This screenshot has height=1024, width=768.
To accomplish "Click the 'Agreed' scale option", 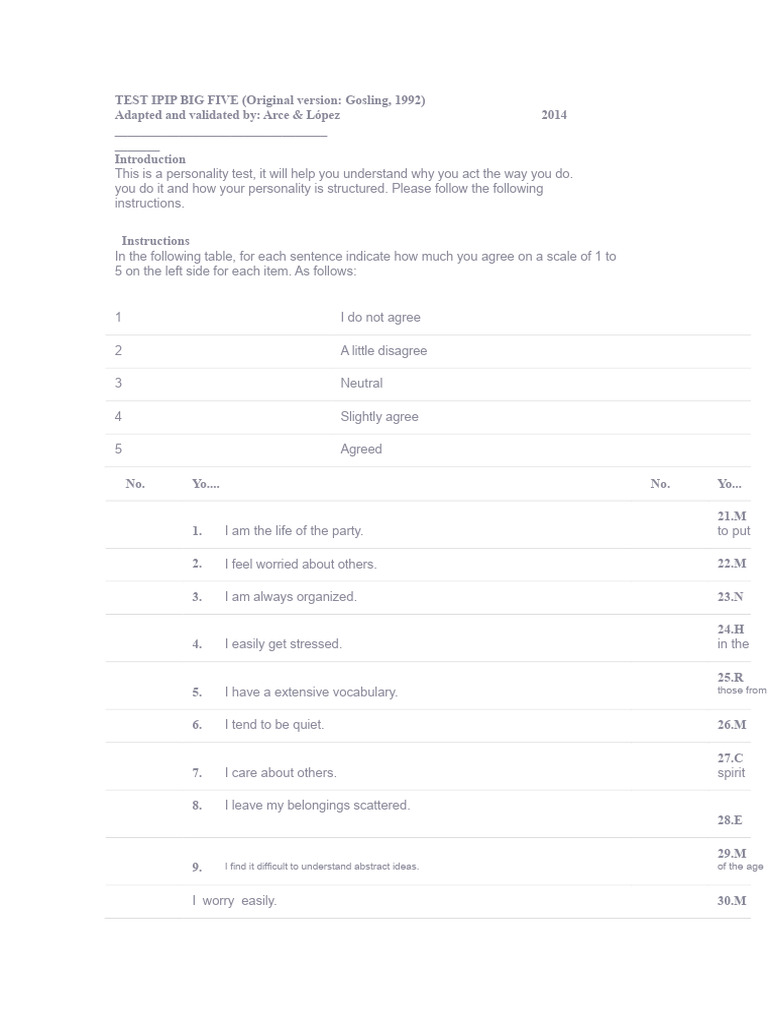I will (x=361, y=450).
